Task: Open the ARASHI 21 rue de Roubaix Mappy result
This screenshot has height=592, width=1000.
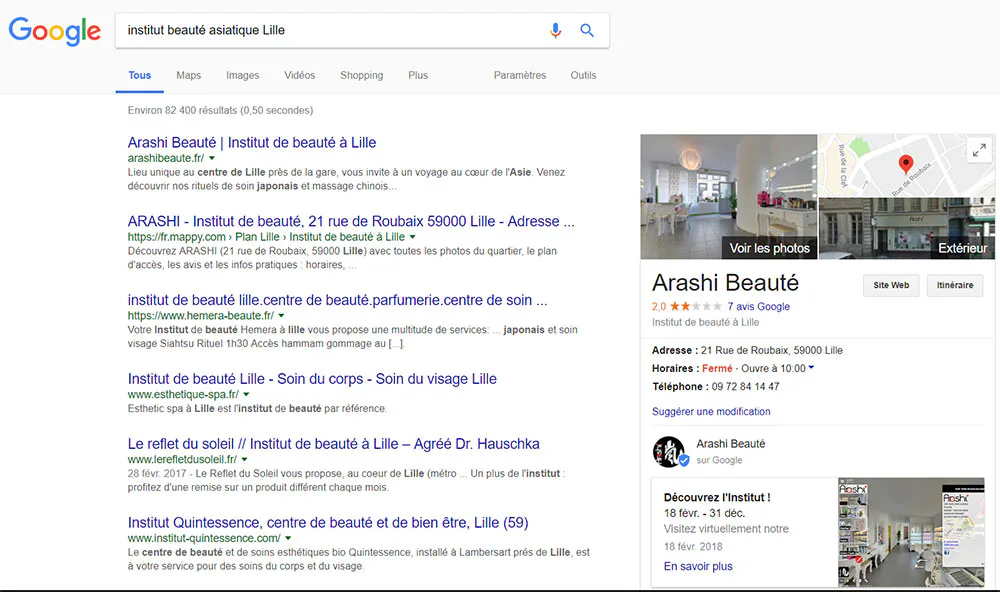Action: (x=351, y=221)
